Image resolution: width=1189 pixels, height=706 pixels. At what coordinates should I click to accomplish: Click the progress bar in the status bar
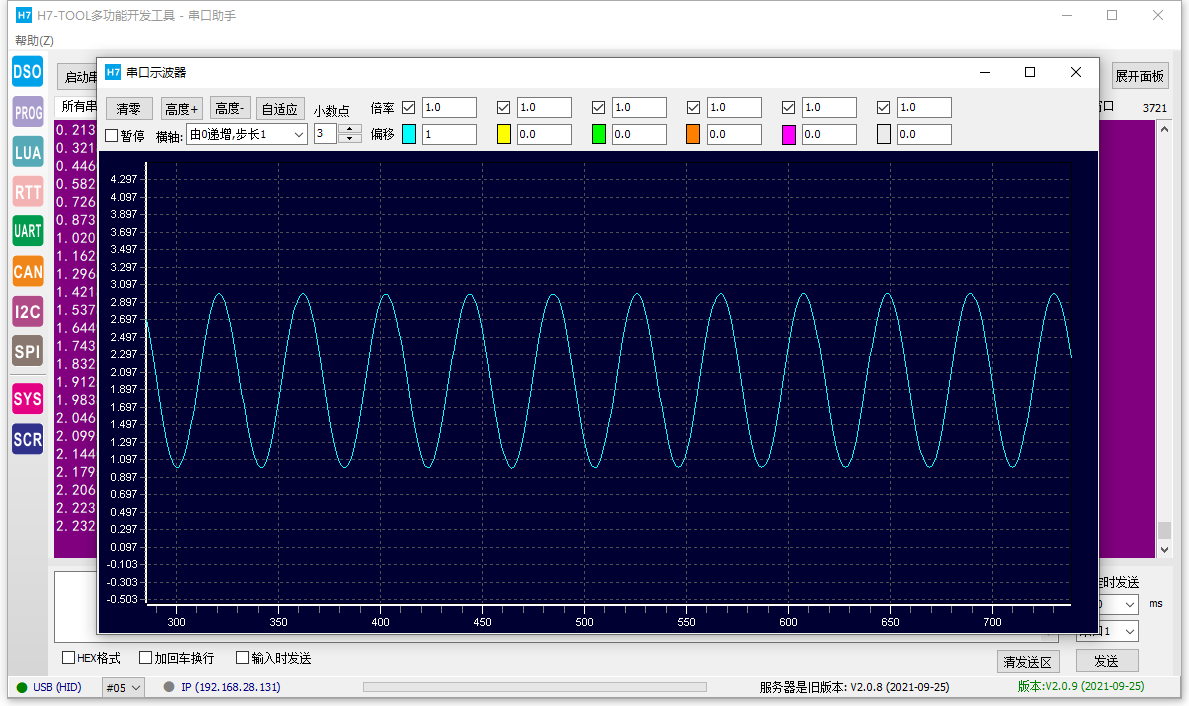coord(535,687)
